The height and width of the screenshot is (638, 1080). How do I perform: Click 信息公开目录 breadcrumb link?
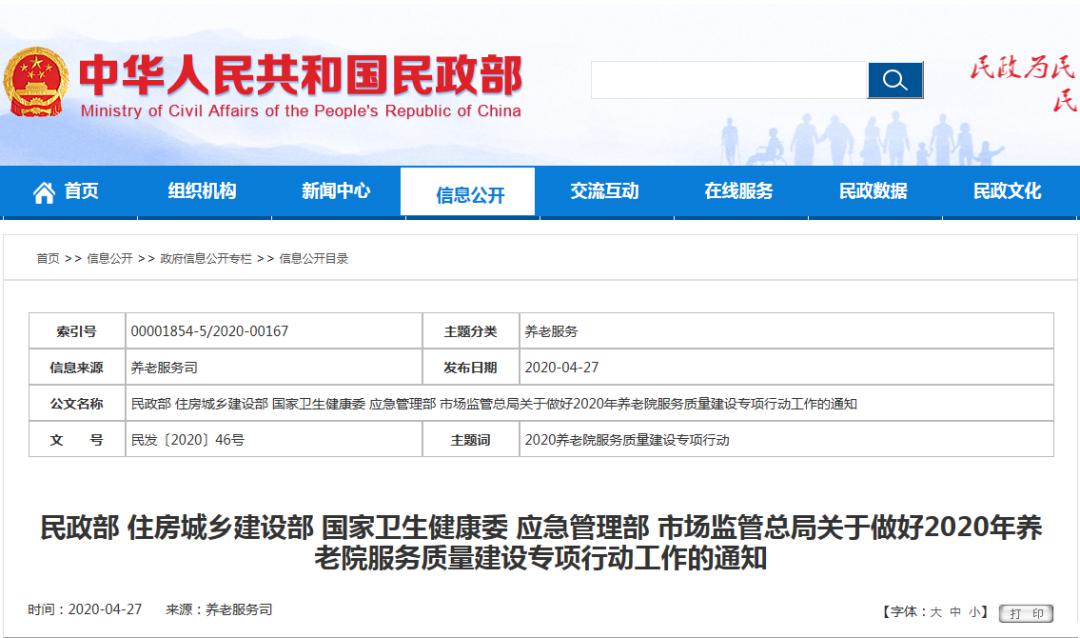[313, 258]
